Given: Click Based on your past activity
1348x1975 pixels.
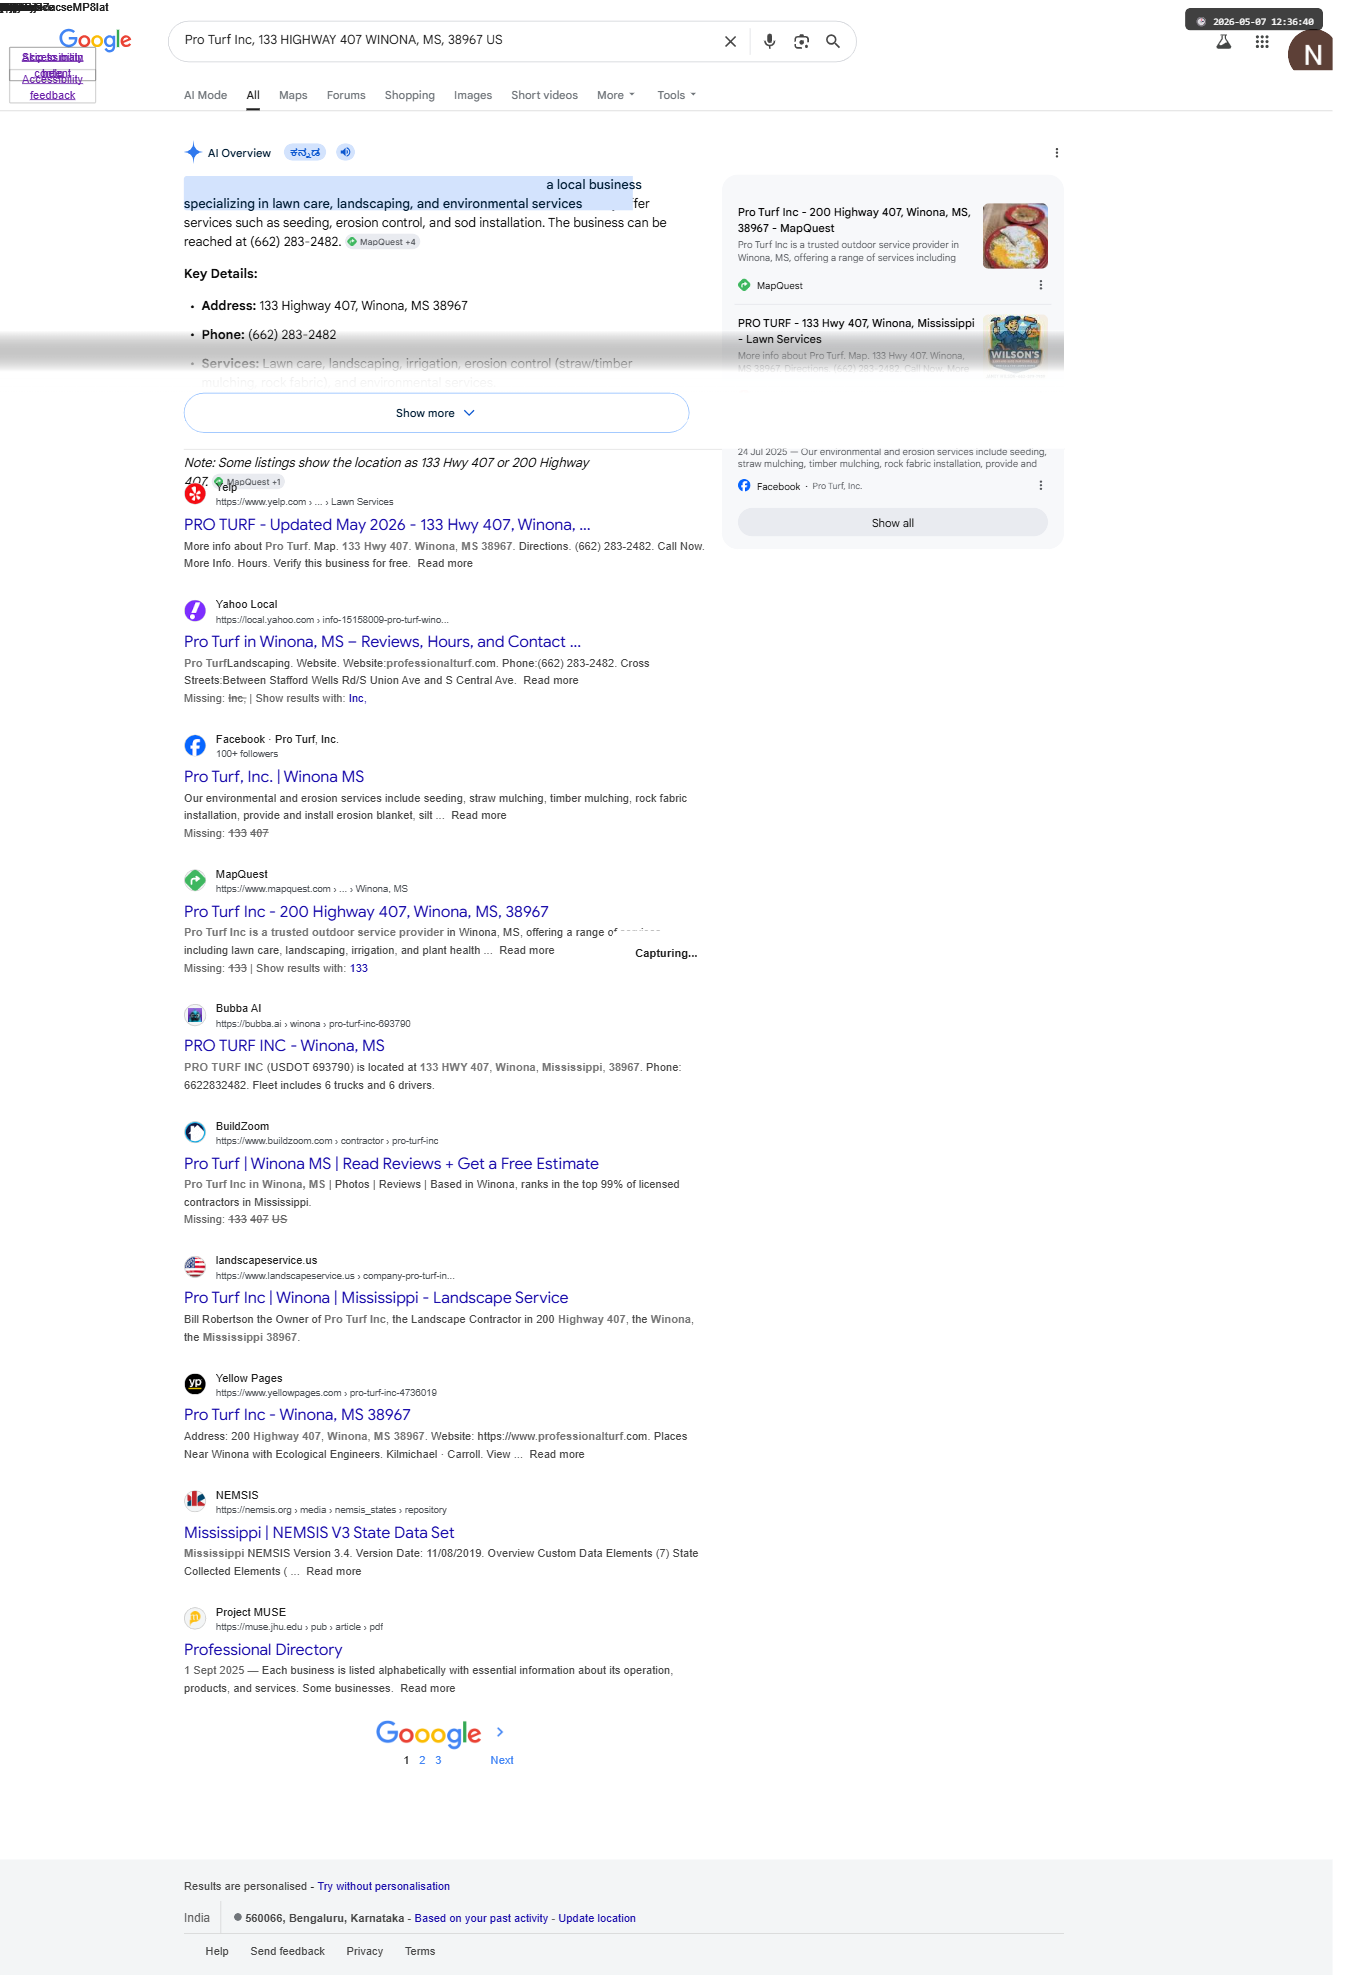Looking at the screenshot, I should pyautogui.click(x=481, y=1919).
